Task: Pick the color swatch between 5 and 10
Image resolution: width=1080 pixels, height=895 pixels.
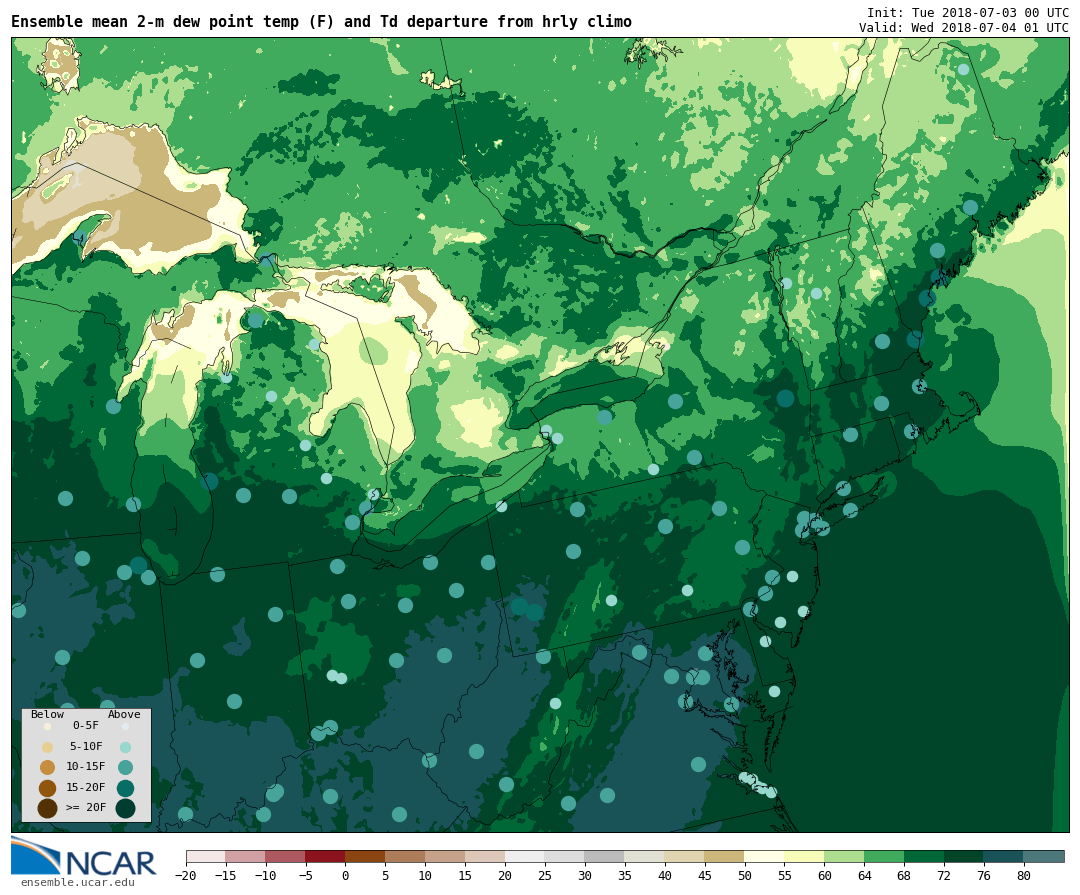Action: [x=406, y=856]
